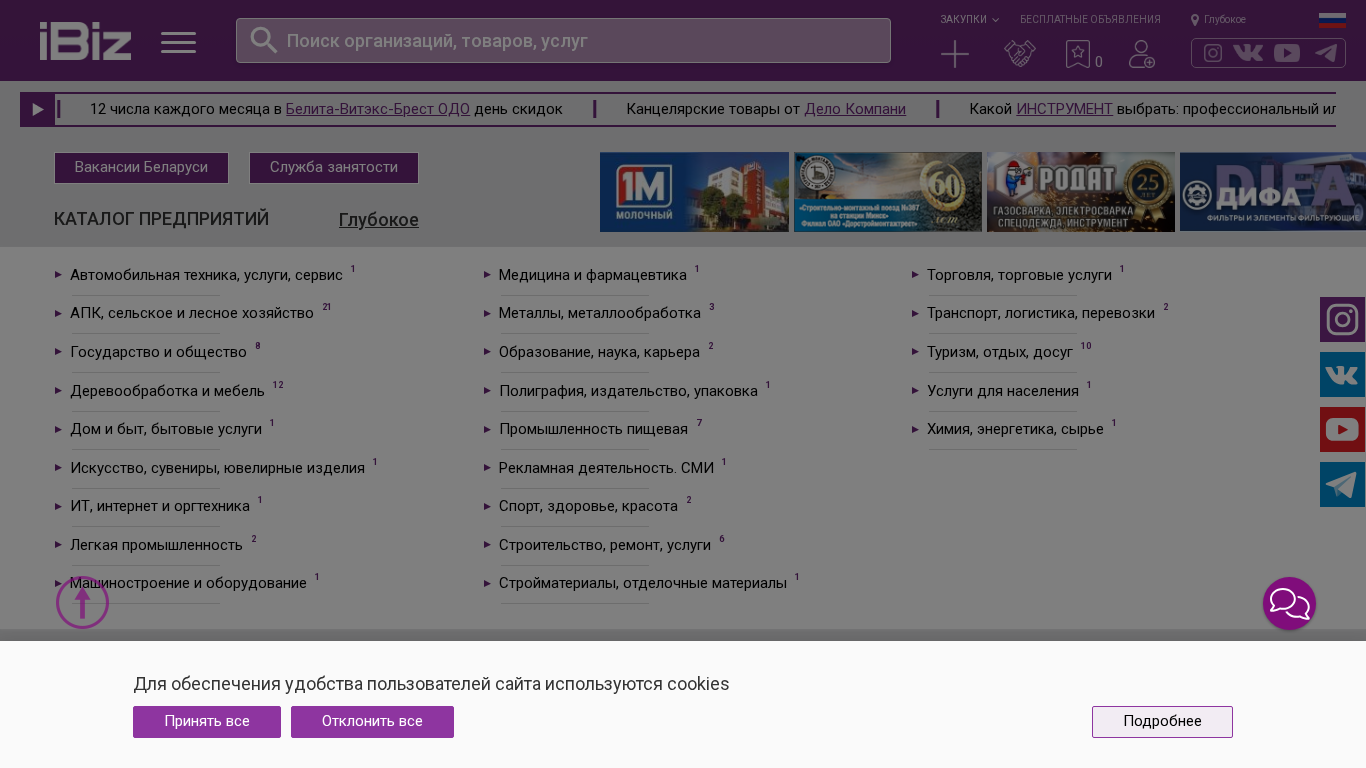Open Образование, наука, карьера category

click(599, 352)
